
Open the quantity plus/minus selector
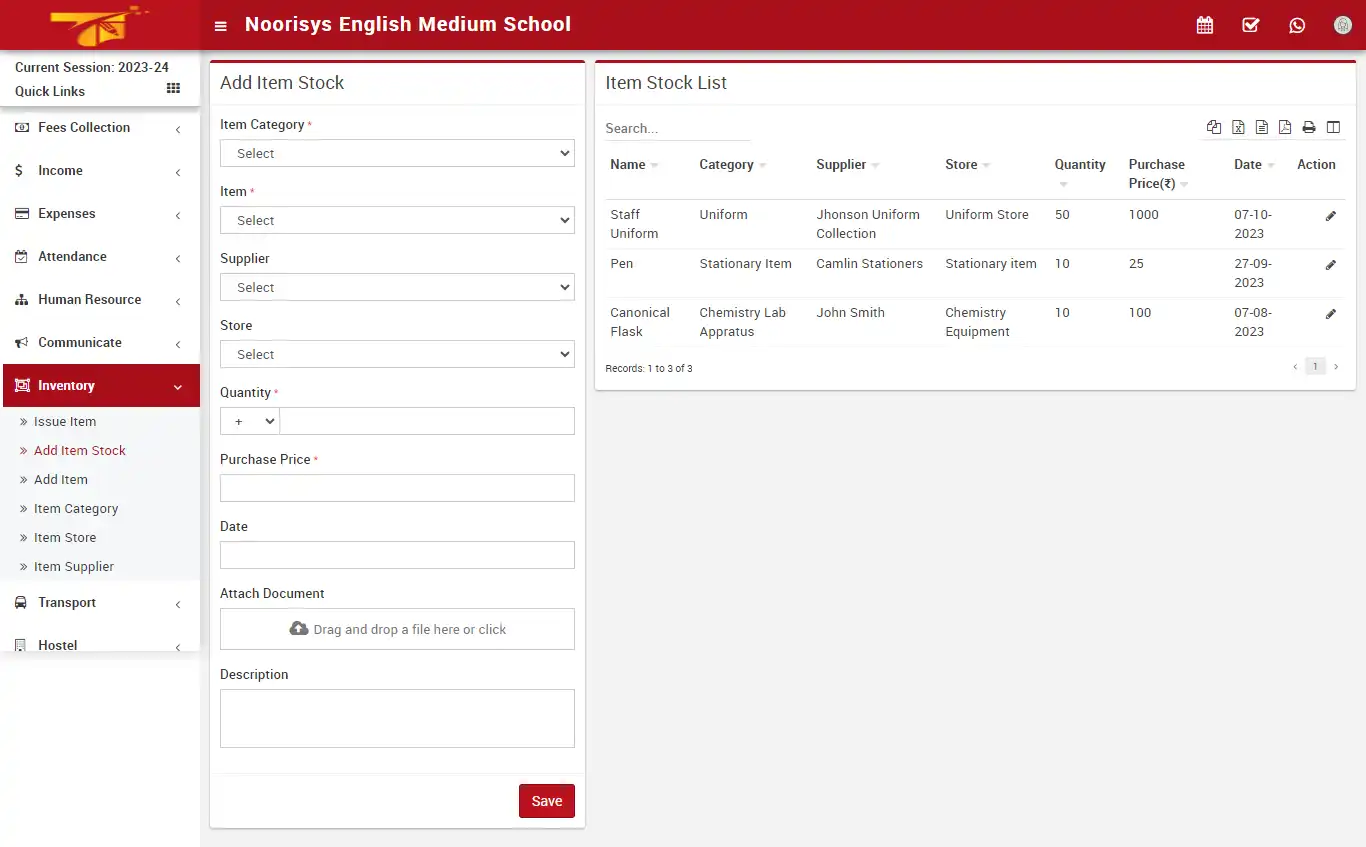248,421
